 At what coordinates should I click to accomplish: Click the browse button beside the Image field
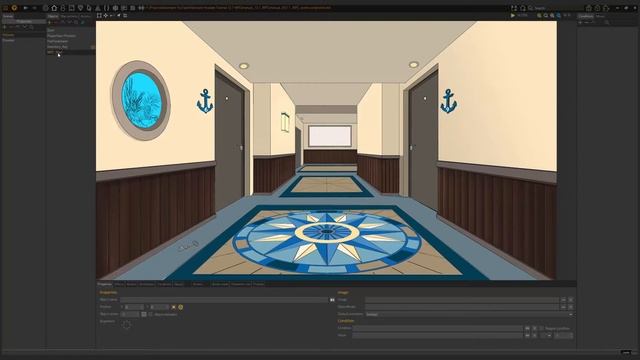[564, 300]
